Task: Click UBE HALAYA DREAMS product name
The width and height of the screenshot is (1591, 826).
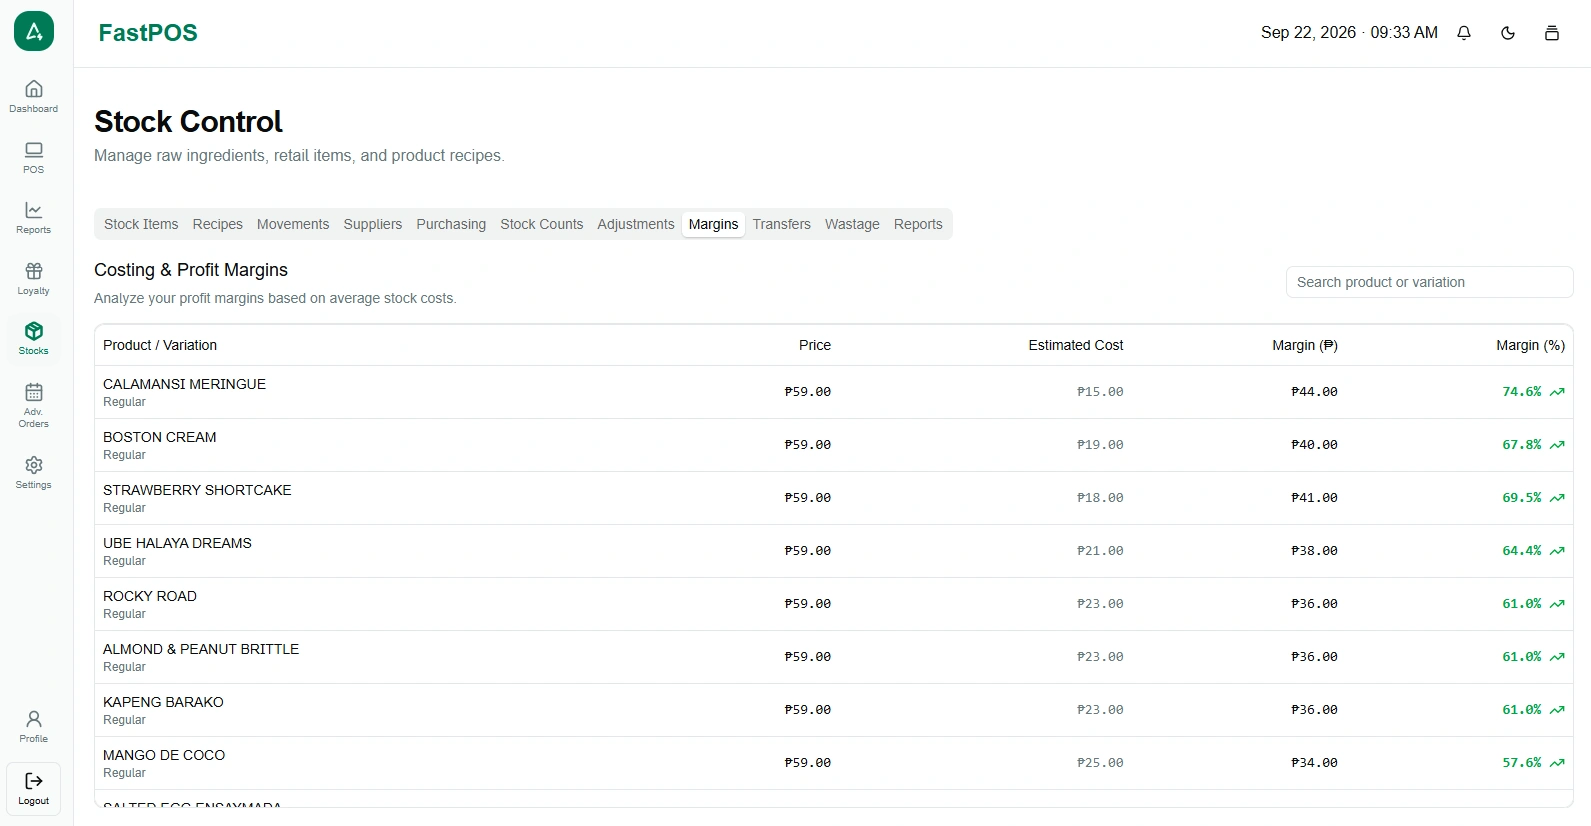Action: [x=177, y=543]
